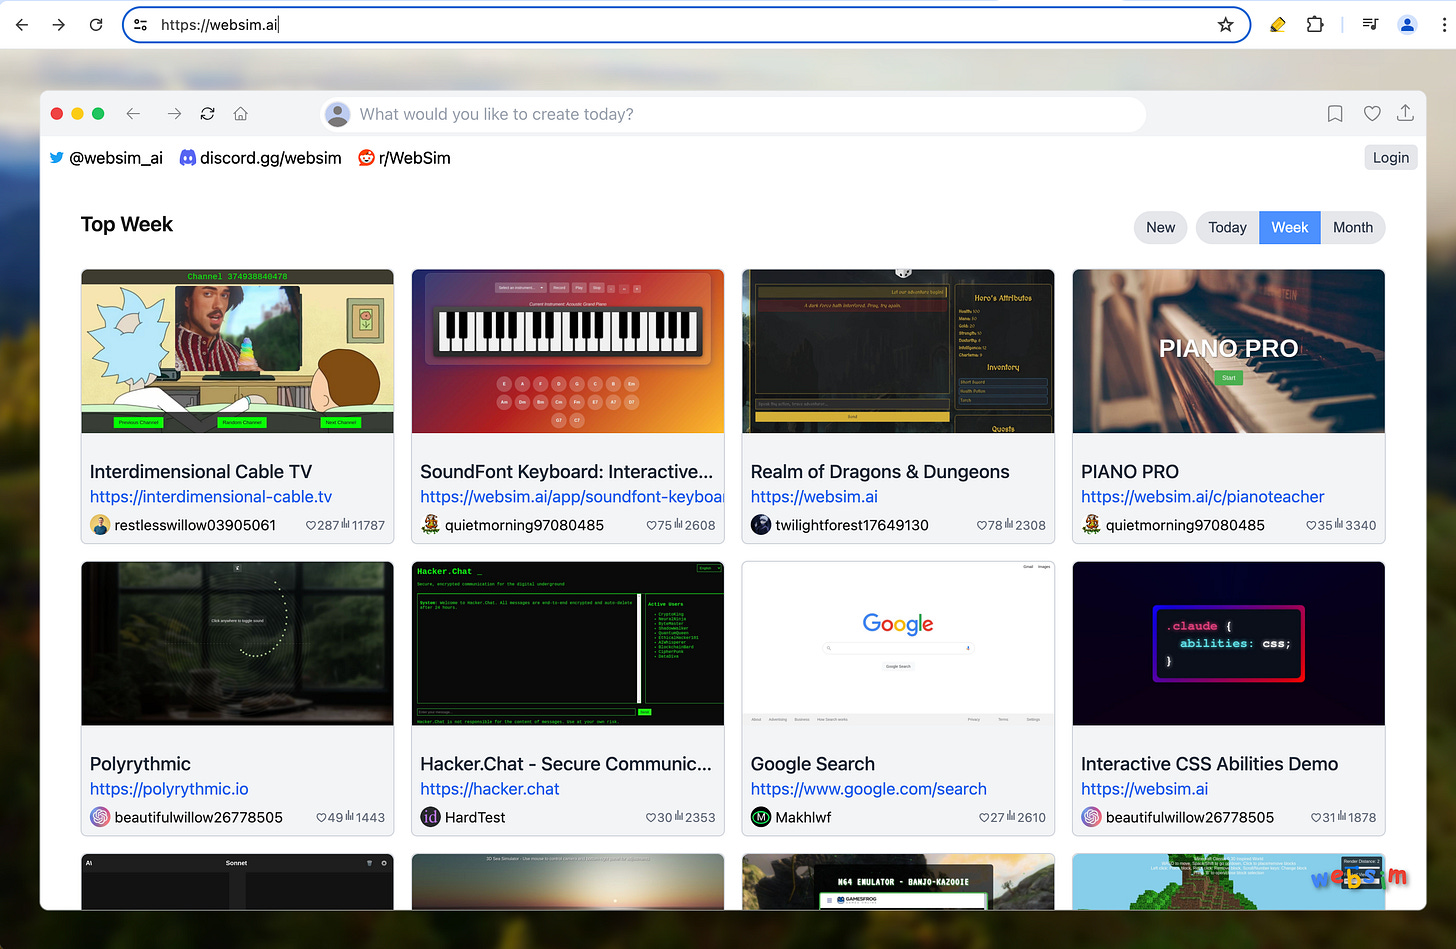Screen dimensions: 1456x949
Task: Open https://www.google.com/search link
Action: [869, 789]
